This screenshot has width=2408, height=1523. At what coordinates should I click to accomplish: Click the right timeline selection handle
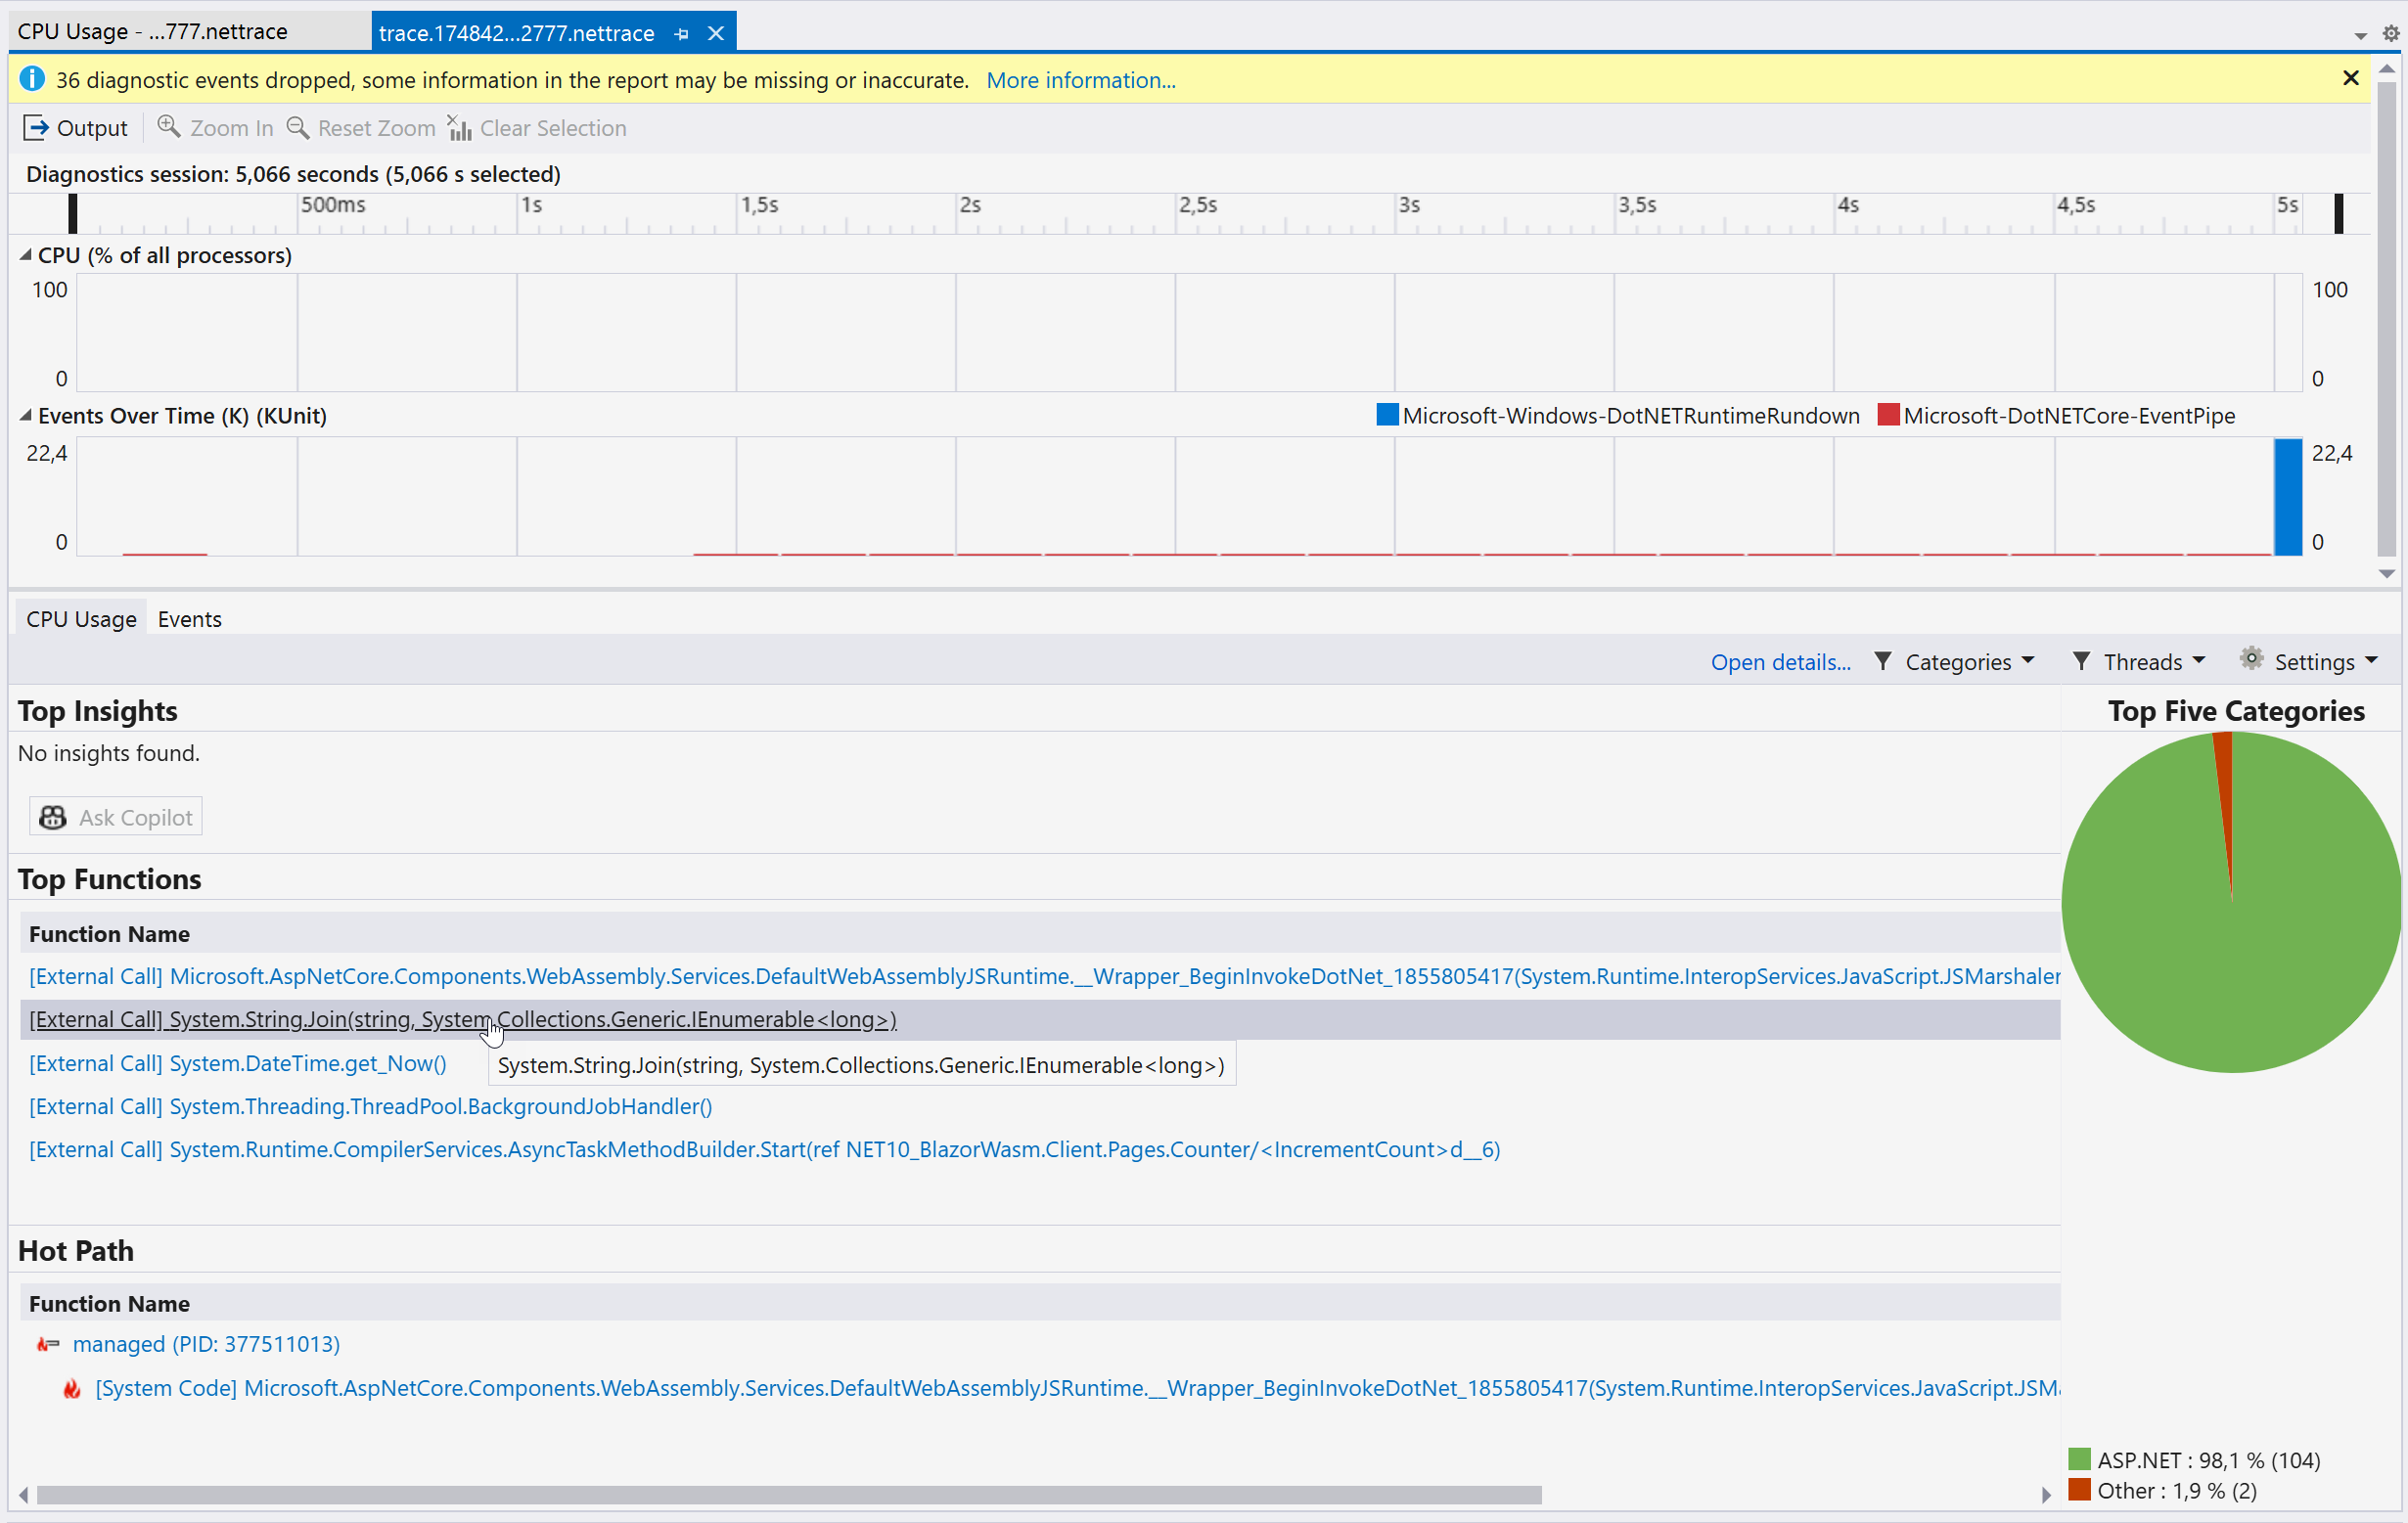point(2338,213)
